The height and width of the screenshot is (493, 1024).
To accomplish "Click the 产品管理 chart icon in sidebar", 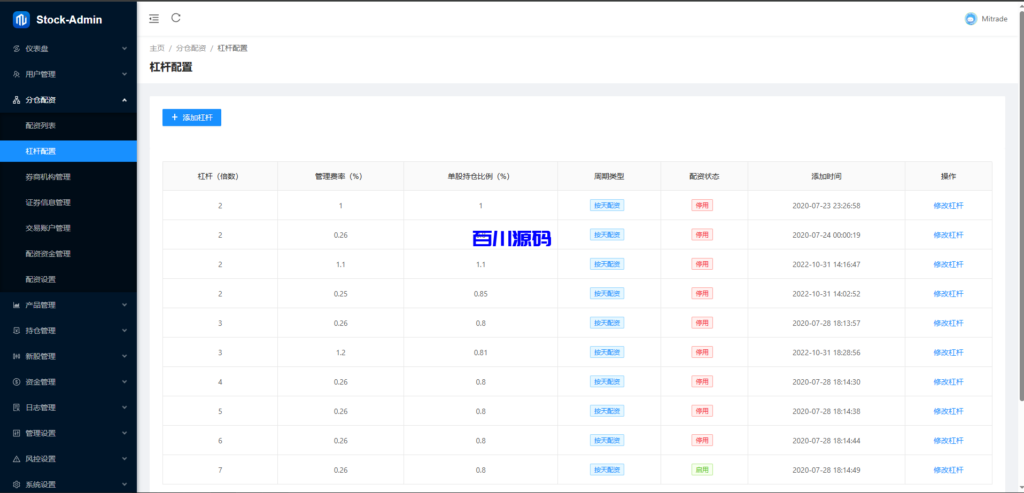I will (x=16, y=305).
